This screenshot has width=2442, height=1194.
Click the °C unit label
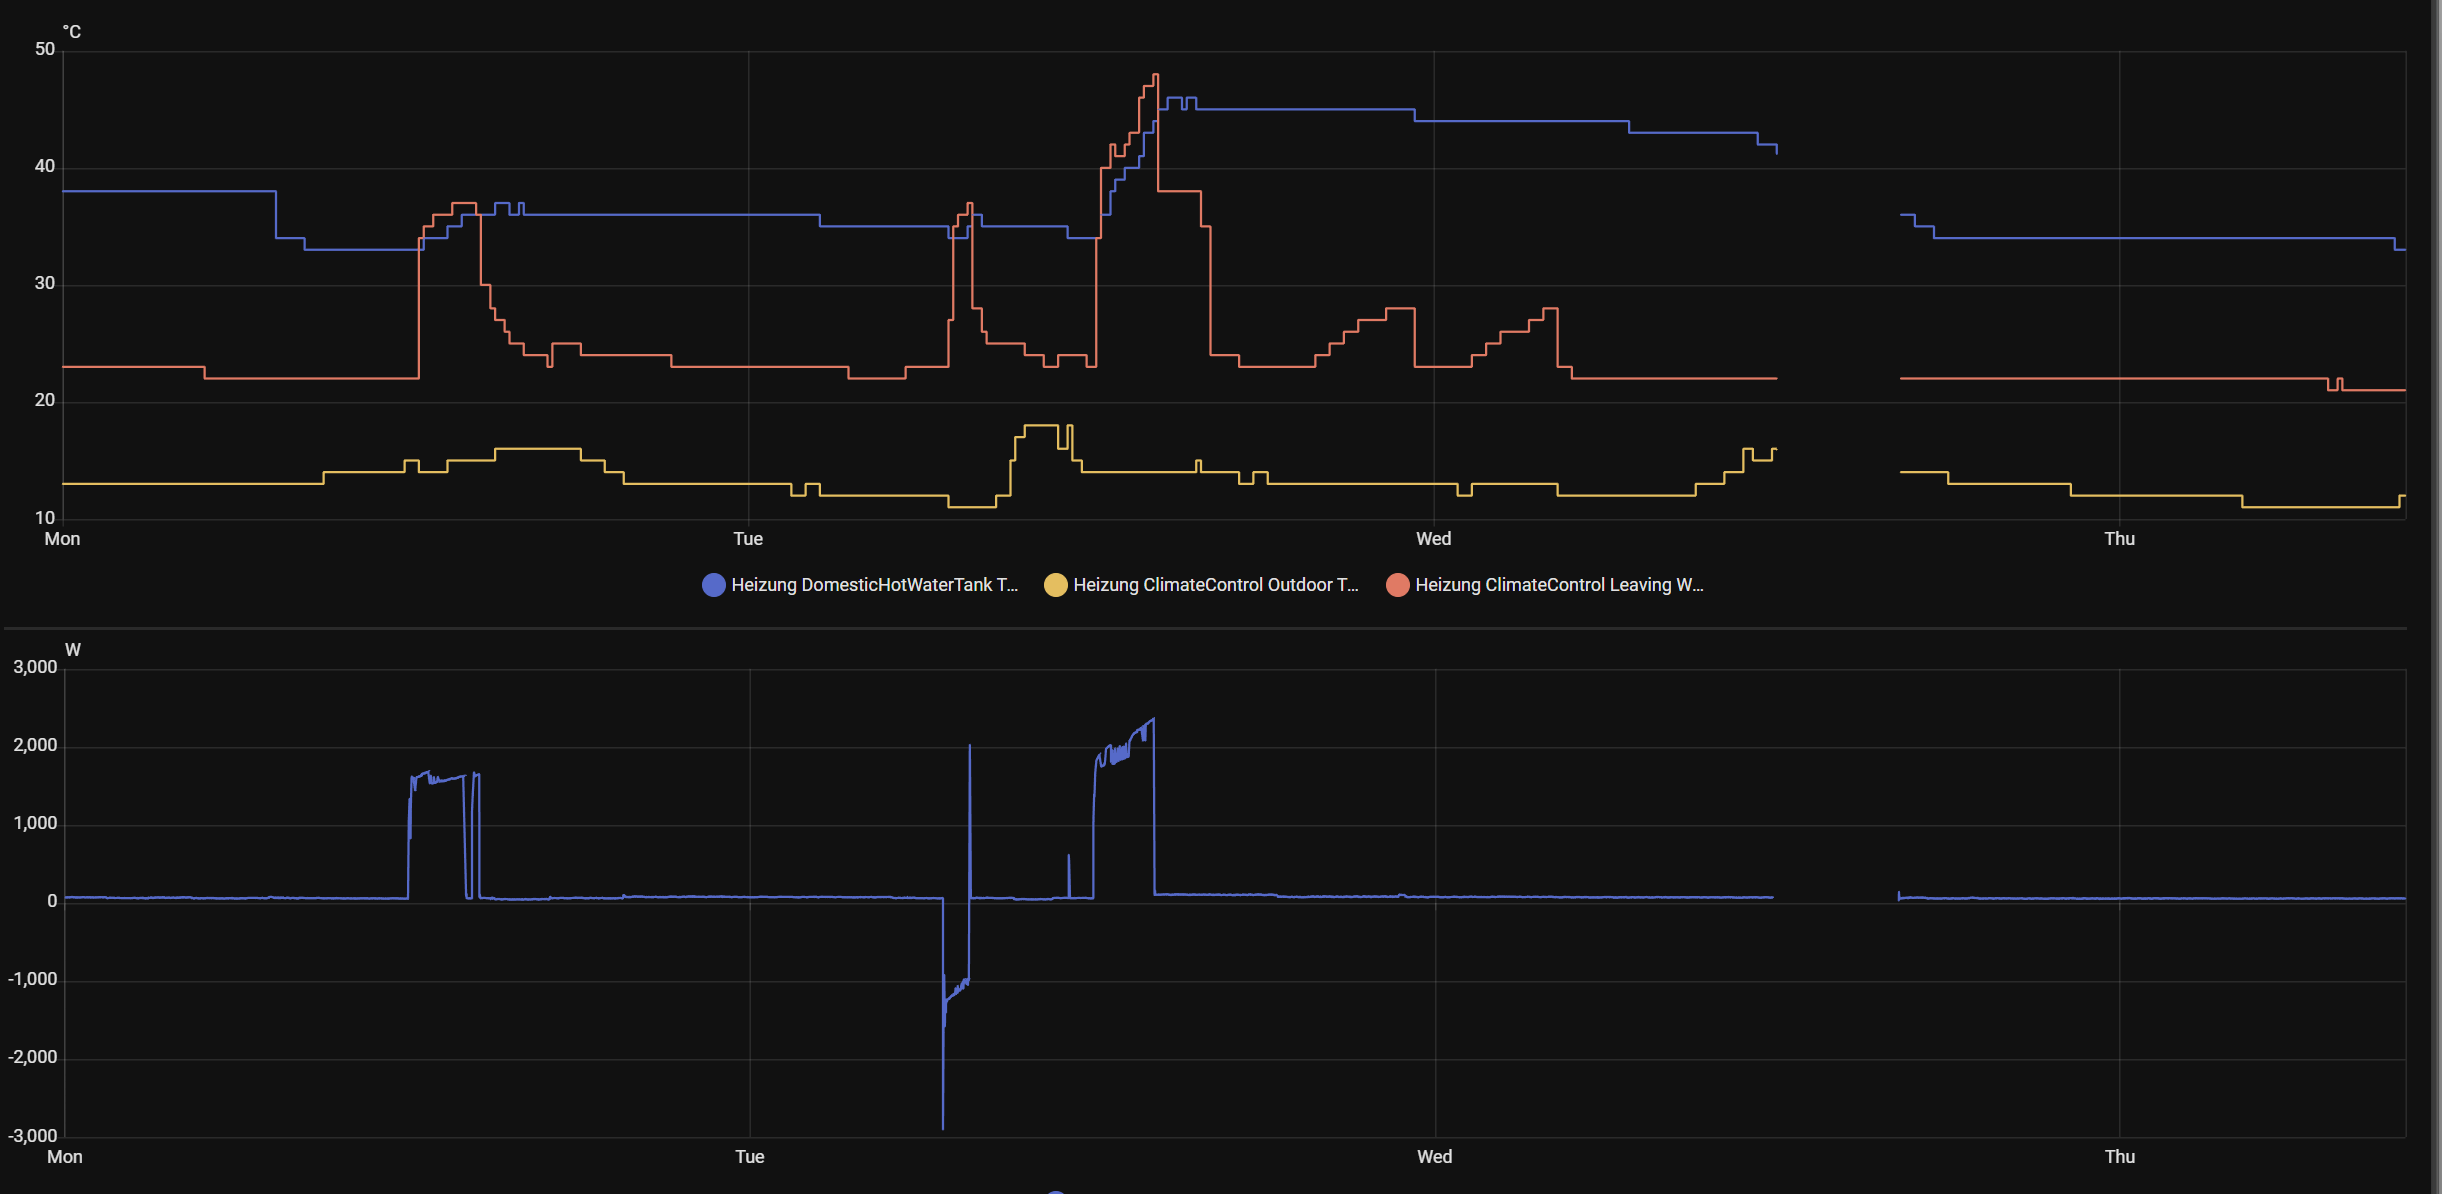(x=72, y=32)
